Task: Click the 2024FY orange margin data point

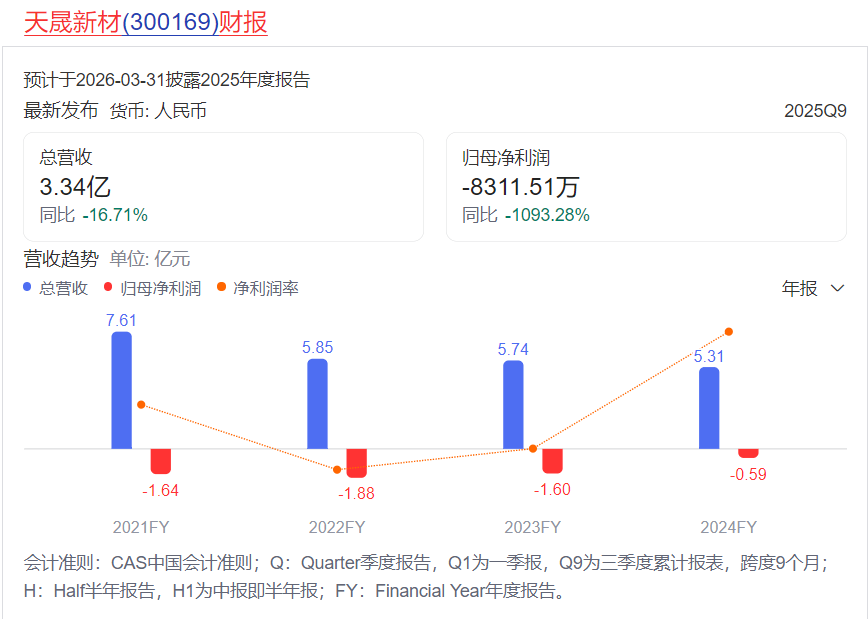Action: coord(729,332)
